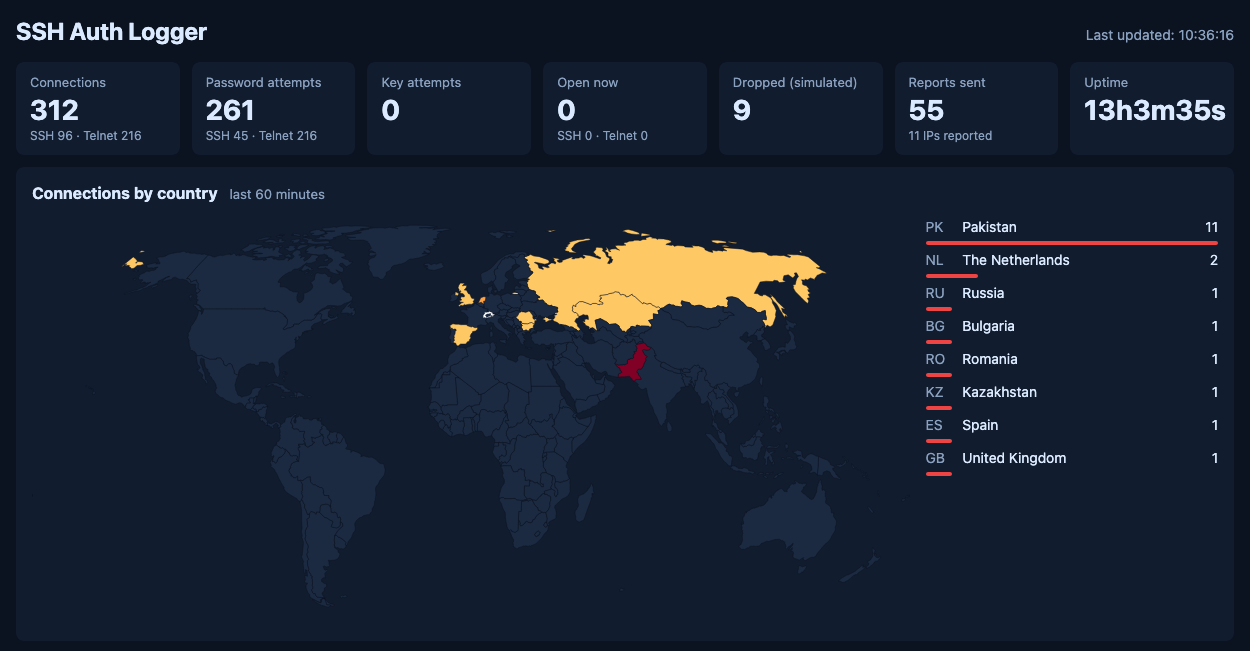This screenshot has width=1250, height=651.
Task: Click the 13h3m35s uptime value
Action: point(1155,110)
